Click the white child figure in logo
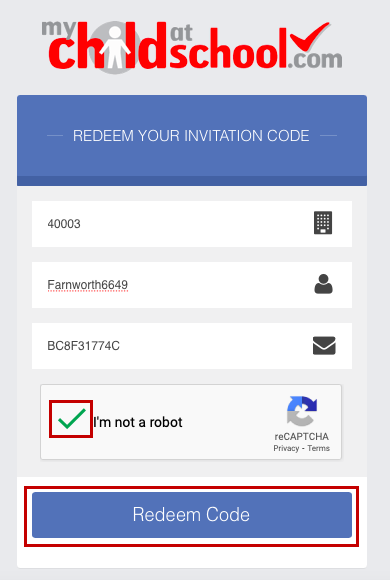Screen dimensions: 390x580 (x=115, y=47)
